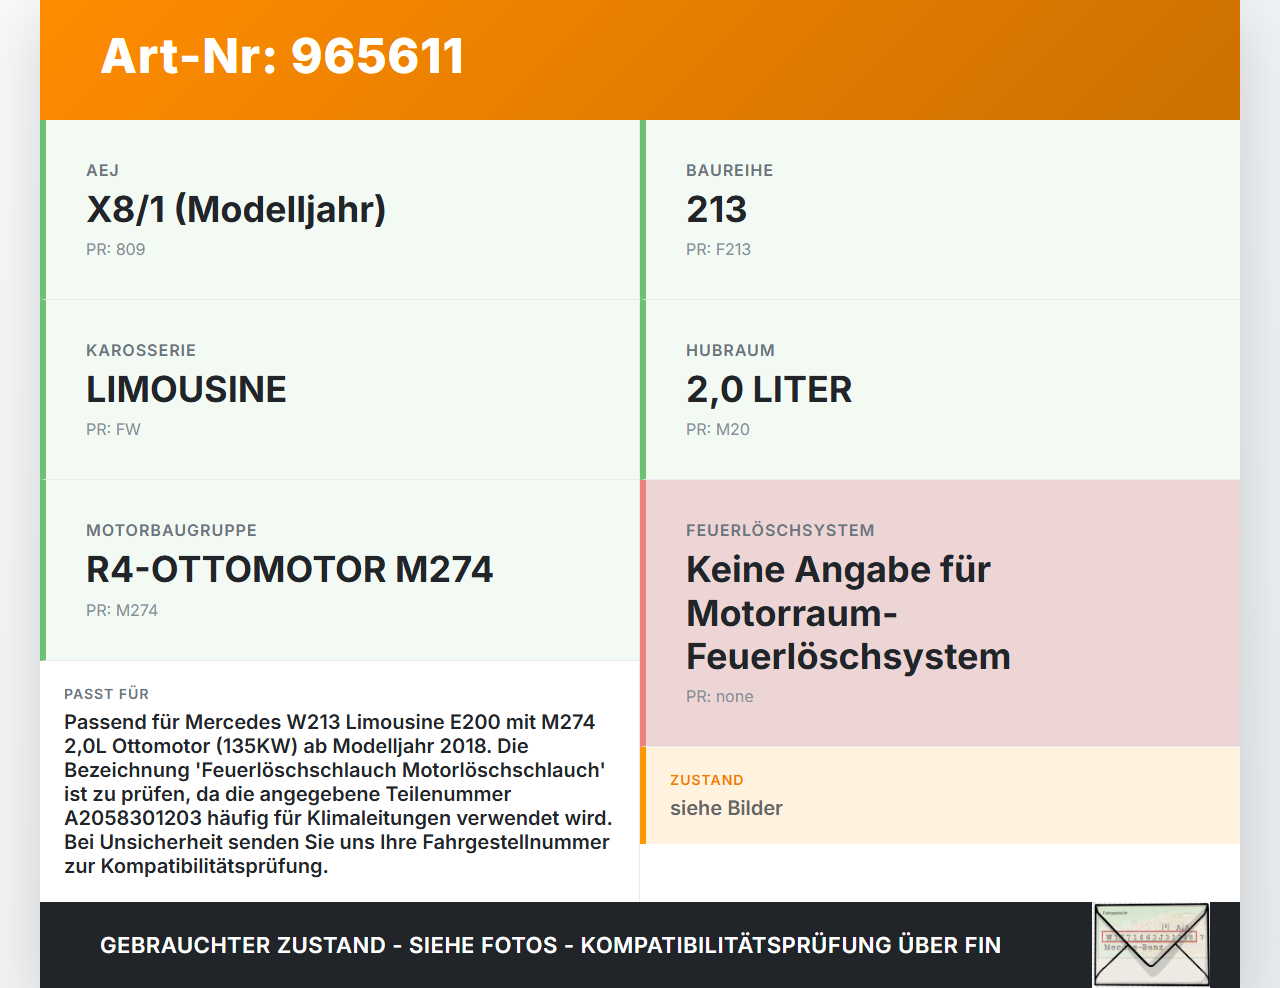This screenshot has height=988, width=1280.
Task: Click PR: 809 code label
Action: [x=115, y=249]
